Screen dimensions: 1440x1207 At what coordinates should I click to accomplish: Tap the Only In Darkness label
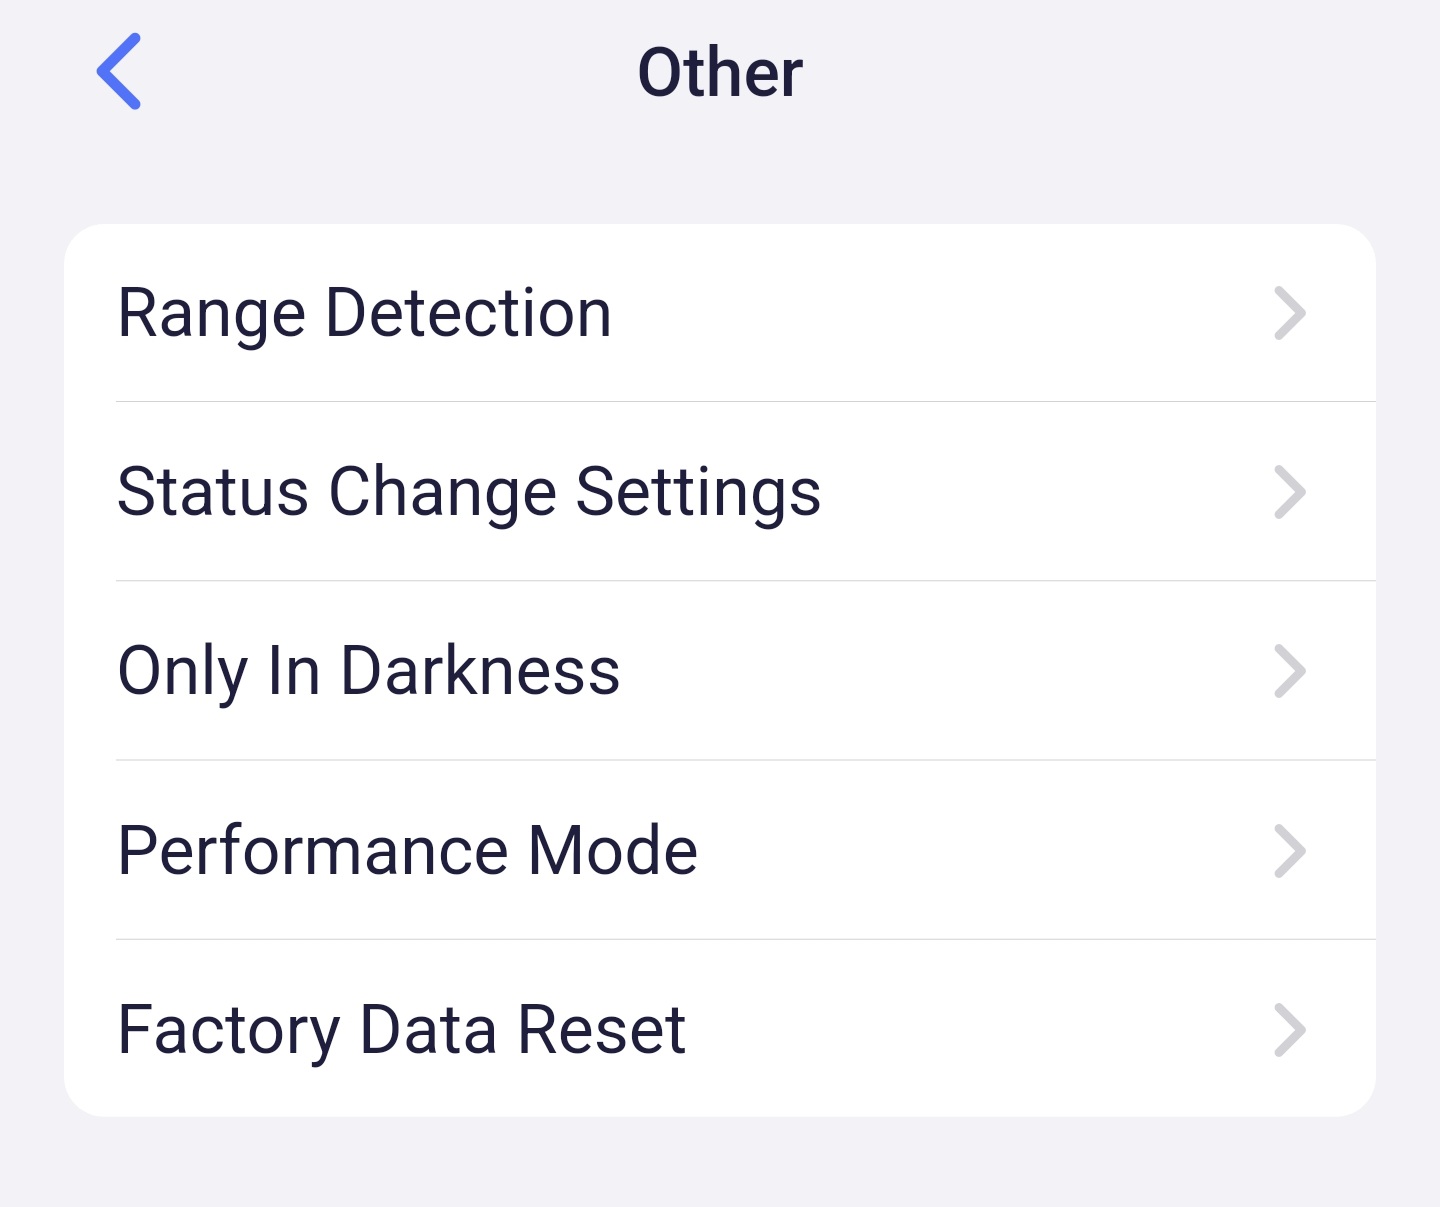(368, 671)
